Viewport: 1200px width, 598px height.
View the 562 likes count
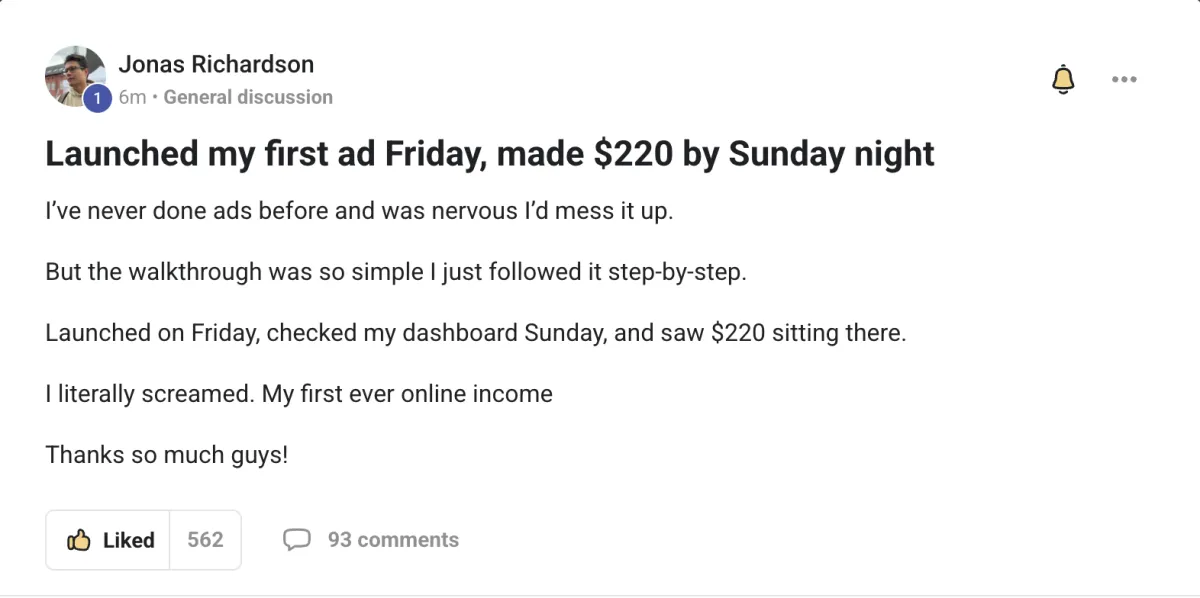205,540
